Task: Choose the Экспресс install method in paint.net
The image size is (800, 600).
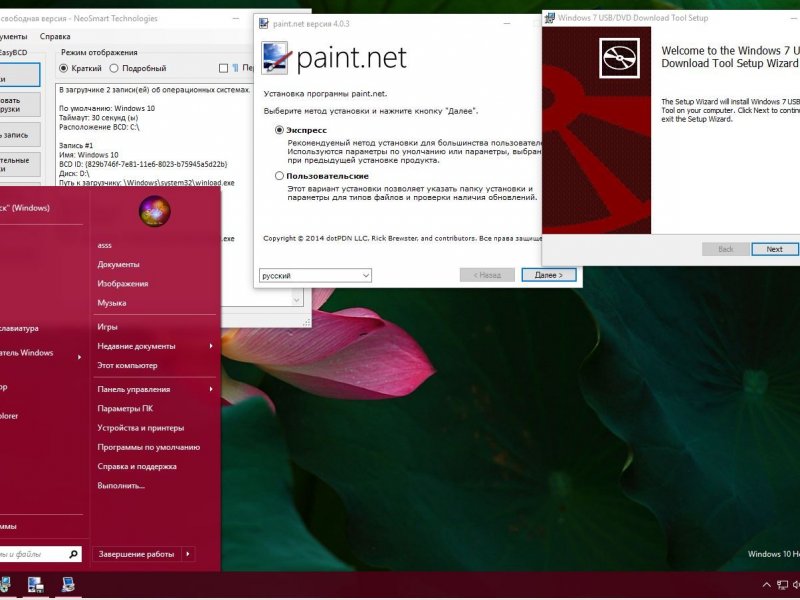Action: click(x=279, y=130)
